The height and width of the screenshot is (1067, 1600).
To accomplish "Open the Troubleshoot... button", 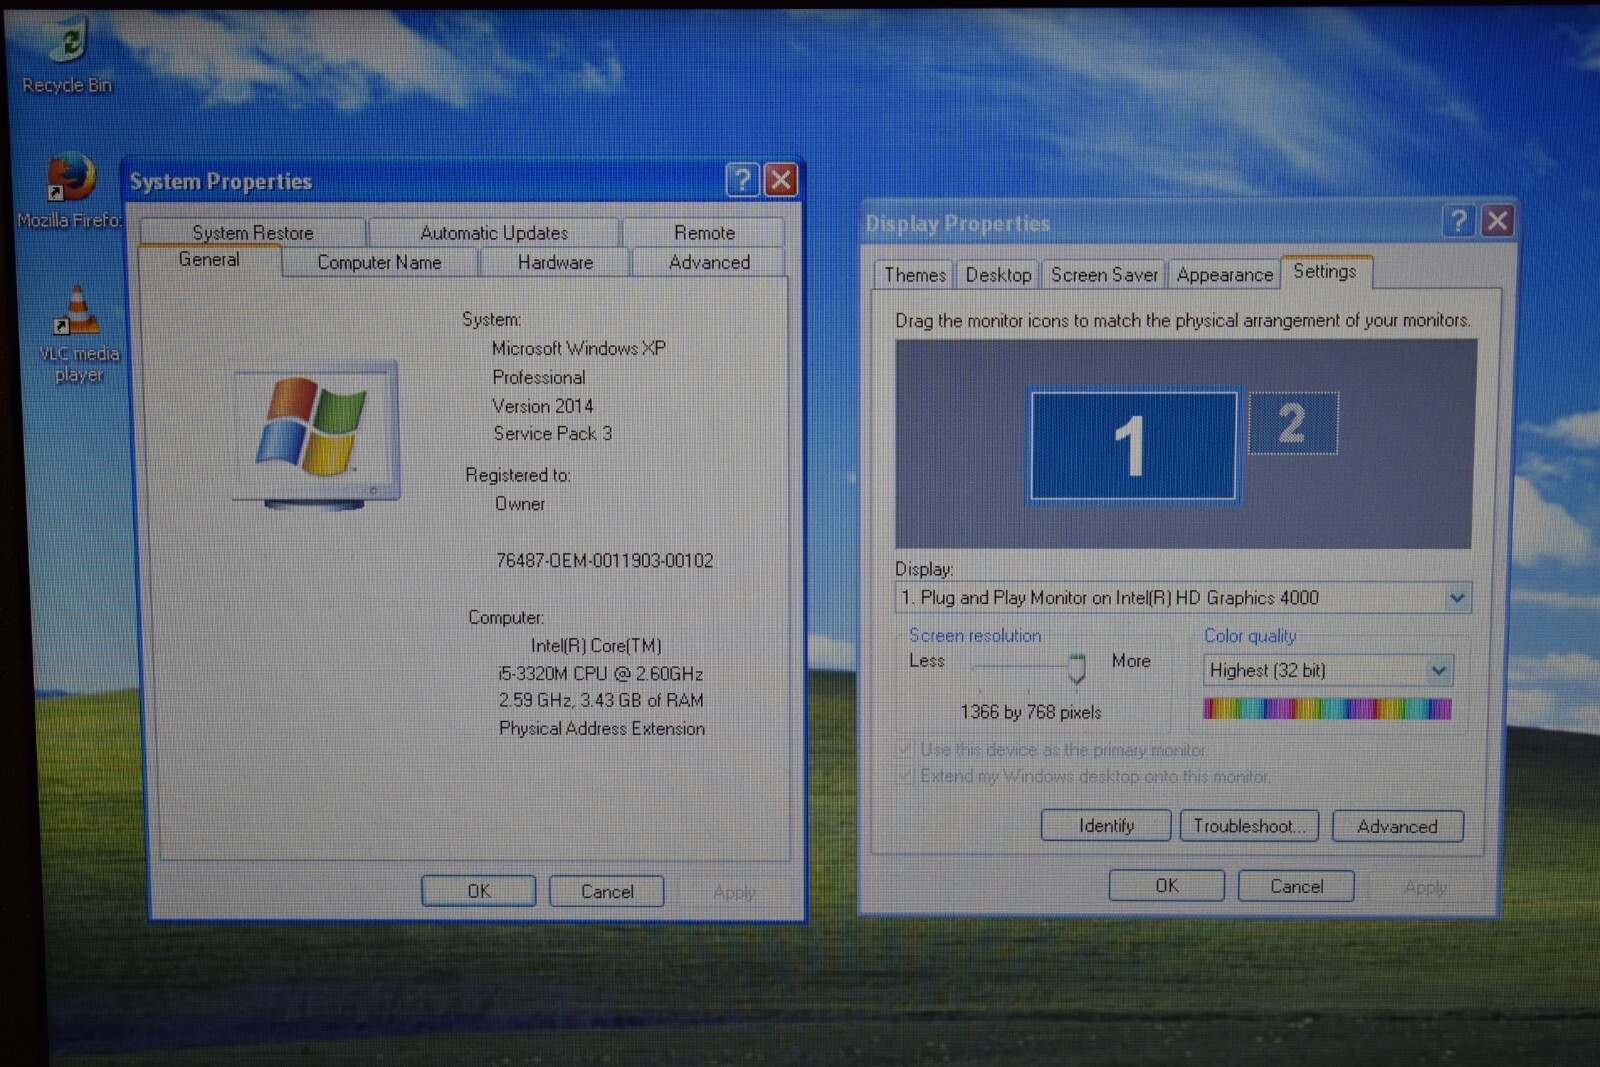I will (1249, 826).
